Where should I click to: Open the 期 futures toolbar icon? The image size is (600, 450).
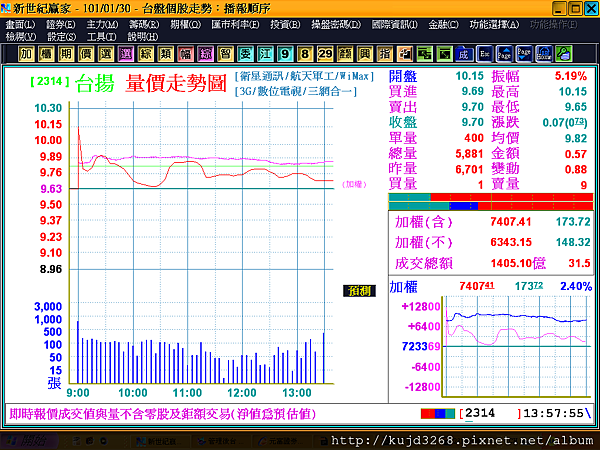coord(66,54)
